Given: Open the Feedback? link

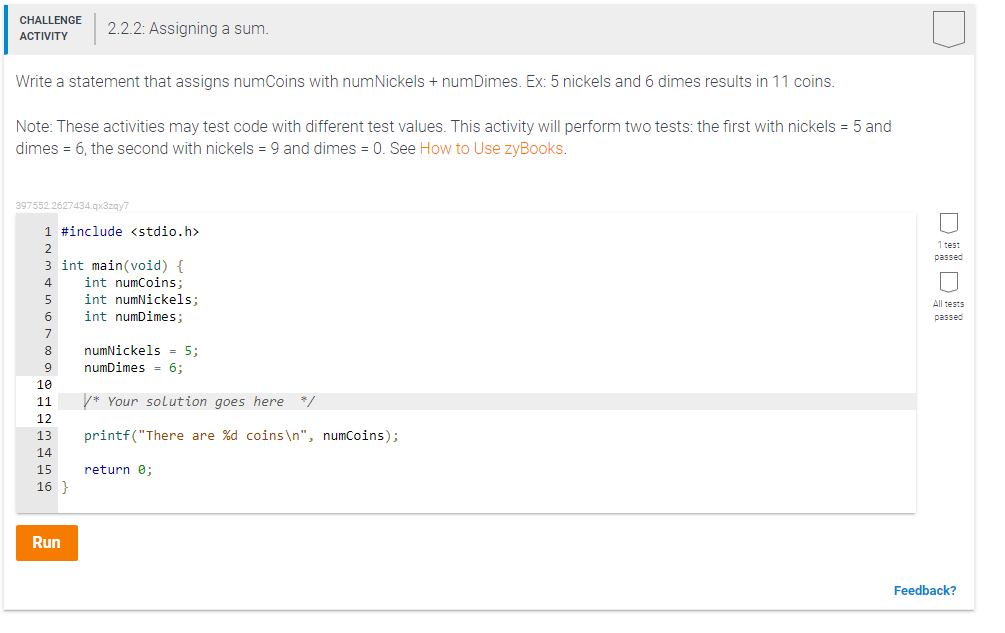Looking at the screenshot, I should tap(925, 591).
